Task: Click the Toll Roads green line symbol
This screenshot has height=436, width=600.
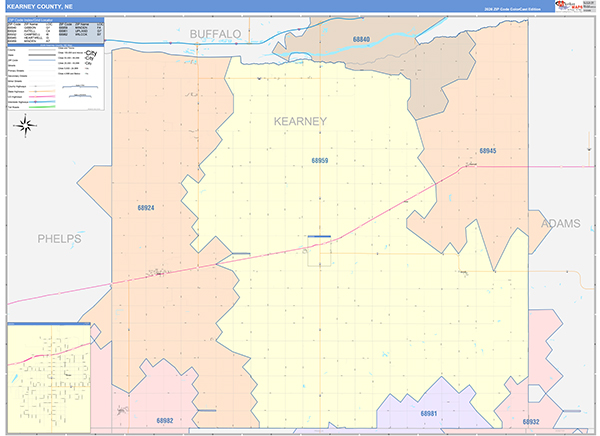Action: tap(42, 107)
